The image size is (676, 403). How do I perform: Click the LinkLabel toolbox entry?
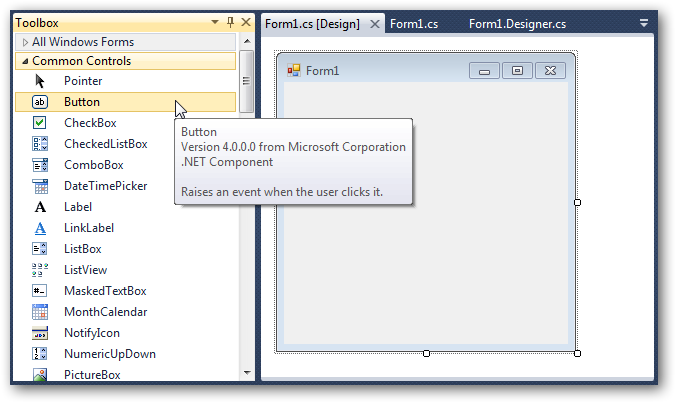(89, 228)
